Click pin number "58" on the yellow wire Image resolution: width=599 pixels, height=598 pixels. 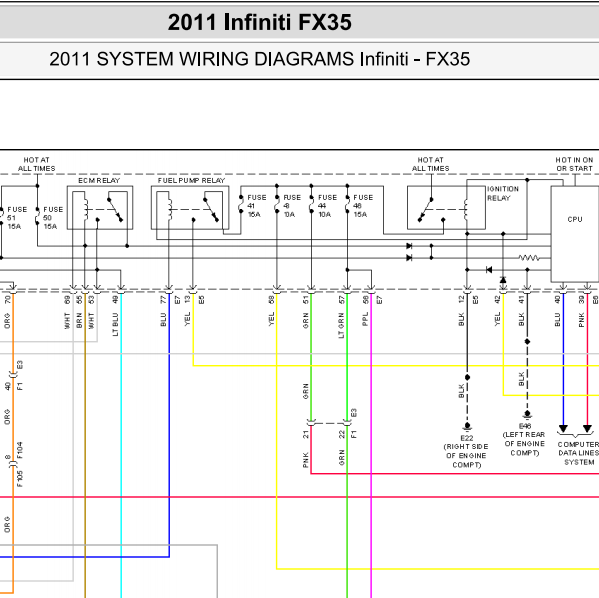(271, 300)
